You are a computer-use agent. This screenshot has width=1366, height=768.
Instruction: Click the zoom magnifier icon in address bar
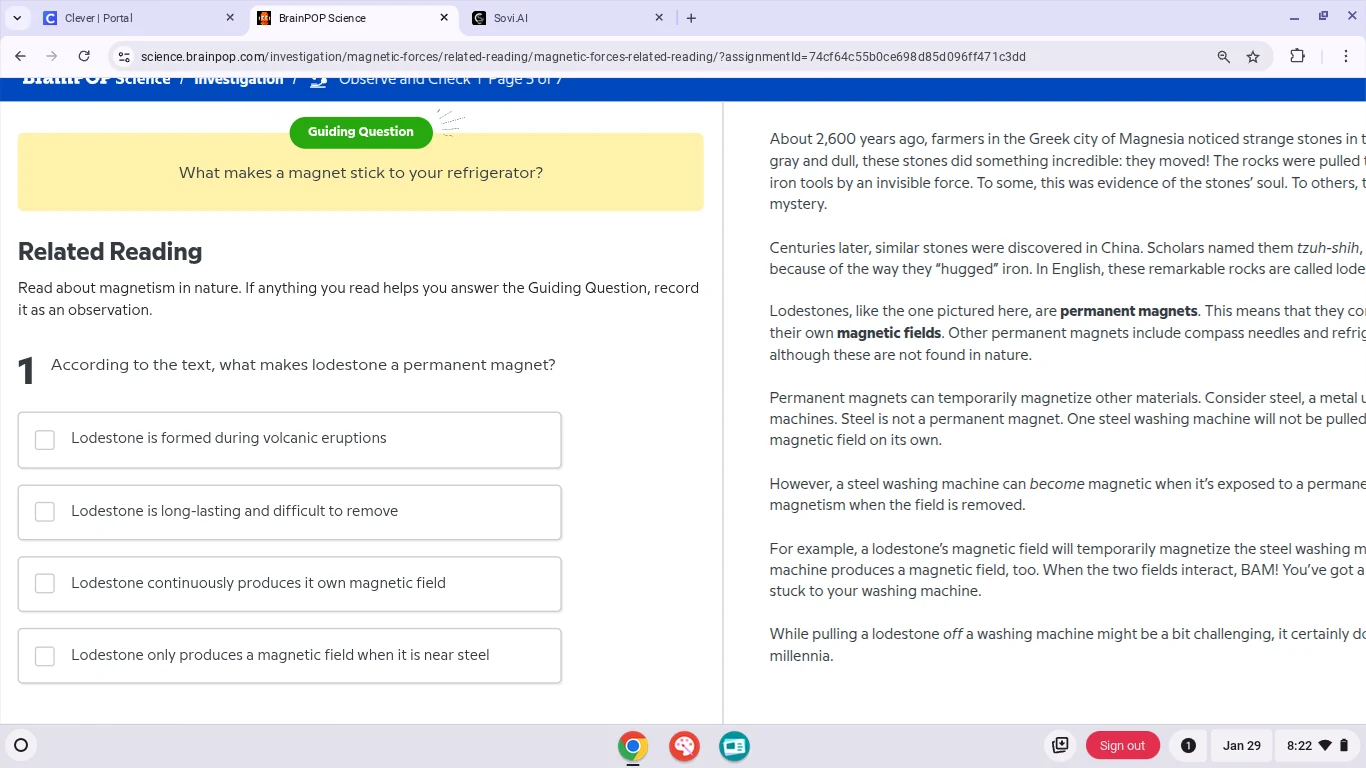point(1223,57)
